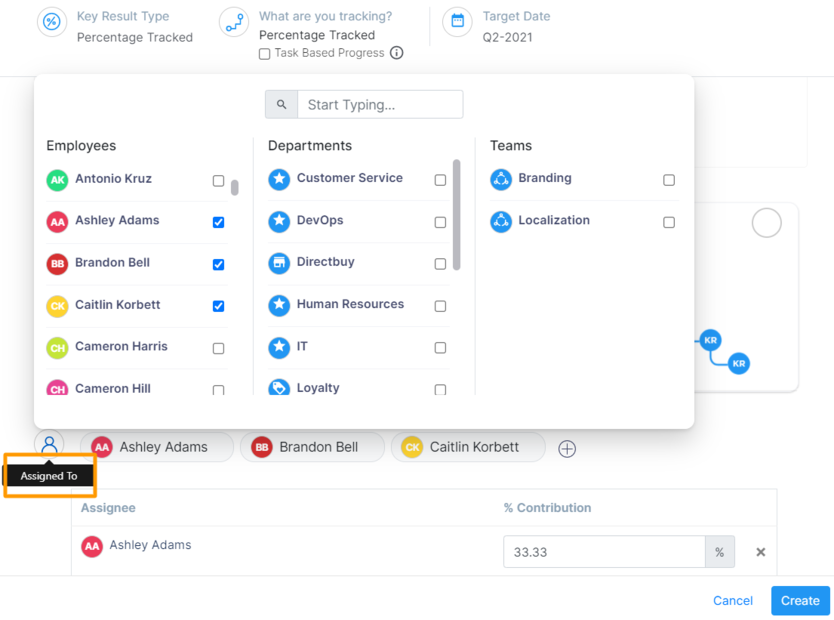Uncheck the Ashley Adams checkbox

point(218,222)
